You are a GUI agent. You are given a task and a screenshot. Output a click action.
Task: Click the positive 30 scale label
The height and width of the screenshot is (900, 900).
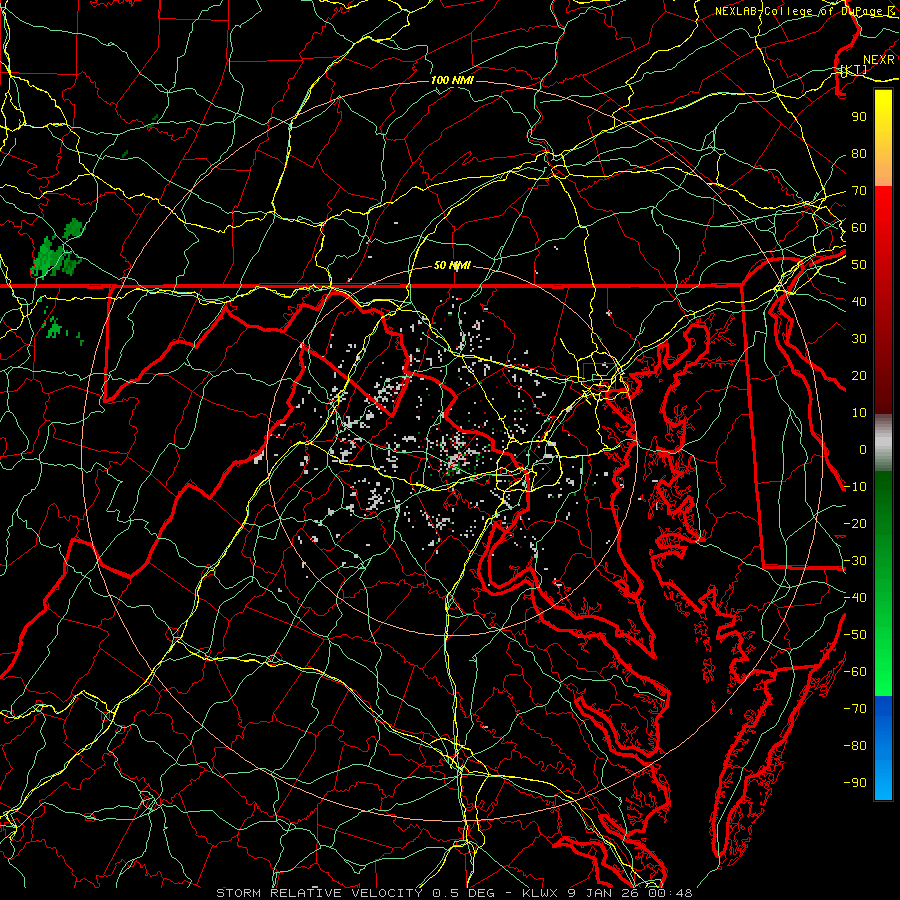859,339
